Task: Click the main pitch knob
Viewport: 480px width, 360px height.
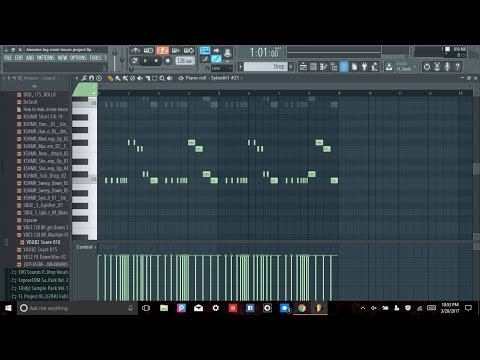Action: [122, 60]
